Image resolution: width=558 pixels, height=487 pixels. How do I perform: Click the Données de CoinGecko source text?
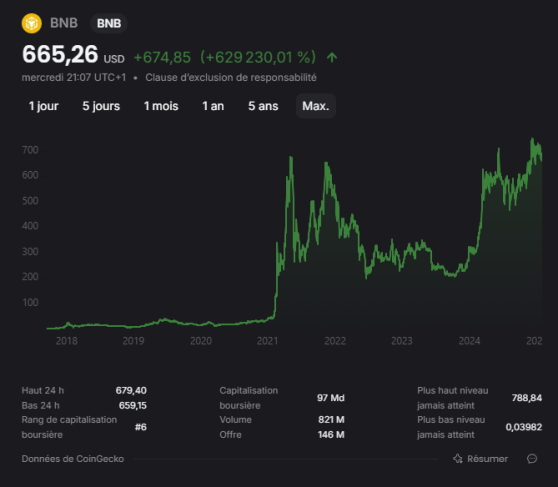coord(73,459)
